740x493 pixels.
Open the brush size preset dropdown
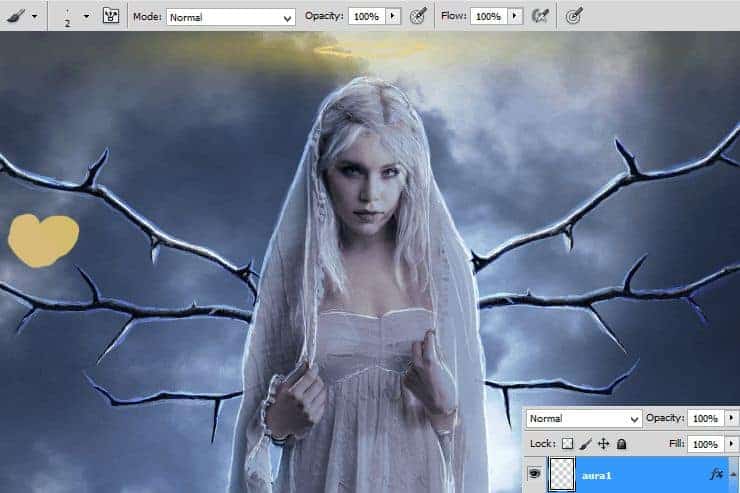[86, 16]
